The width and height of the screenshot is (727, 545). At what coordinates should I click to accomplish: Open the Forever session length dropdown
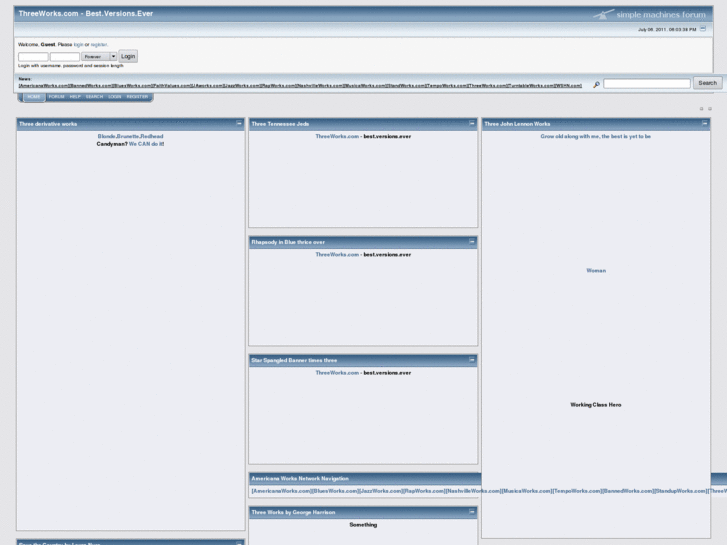click(99, 57)
